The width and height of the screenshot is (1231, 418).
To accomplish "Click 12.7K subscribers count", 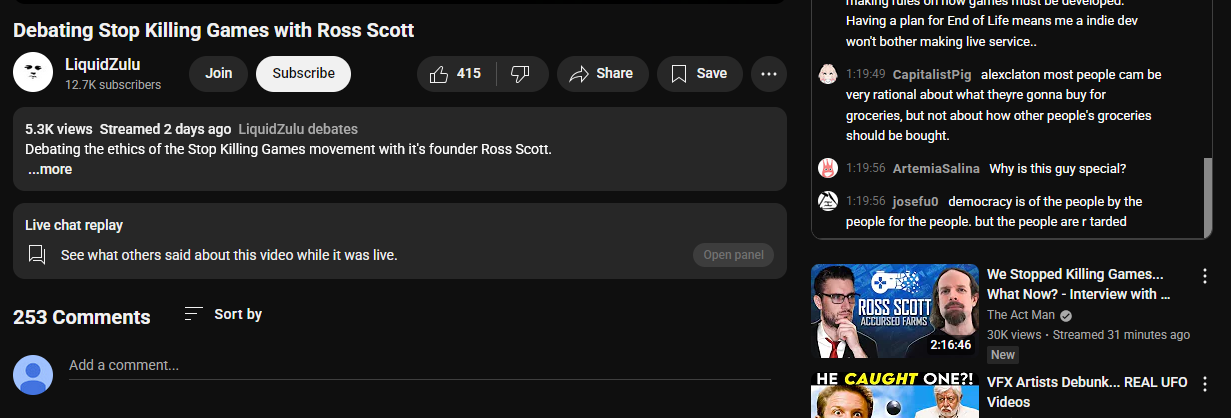I will [x=113, y=86].
